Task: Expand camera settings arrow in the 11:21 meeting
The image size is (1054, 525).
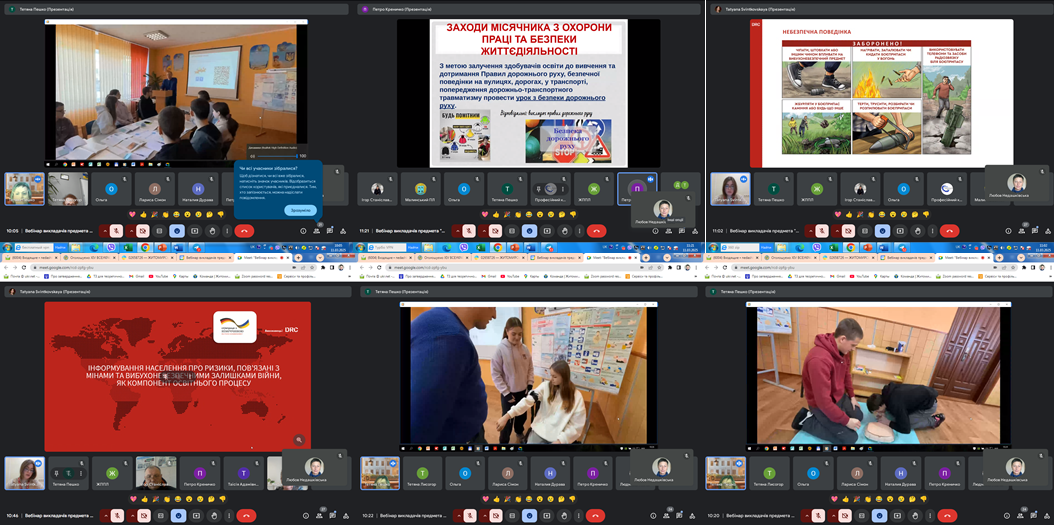Action: click(x=482, y=230)
